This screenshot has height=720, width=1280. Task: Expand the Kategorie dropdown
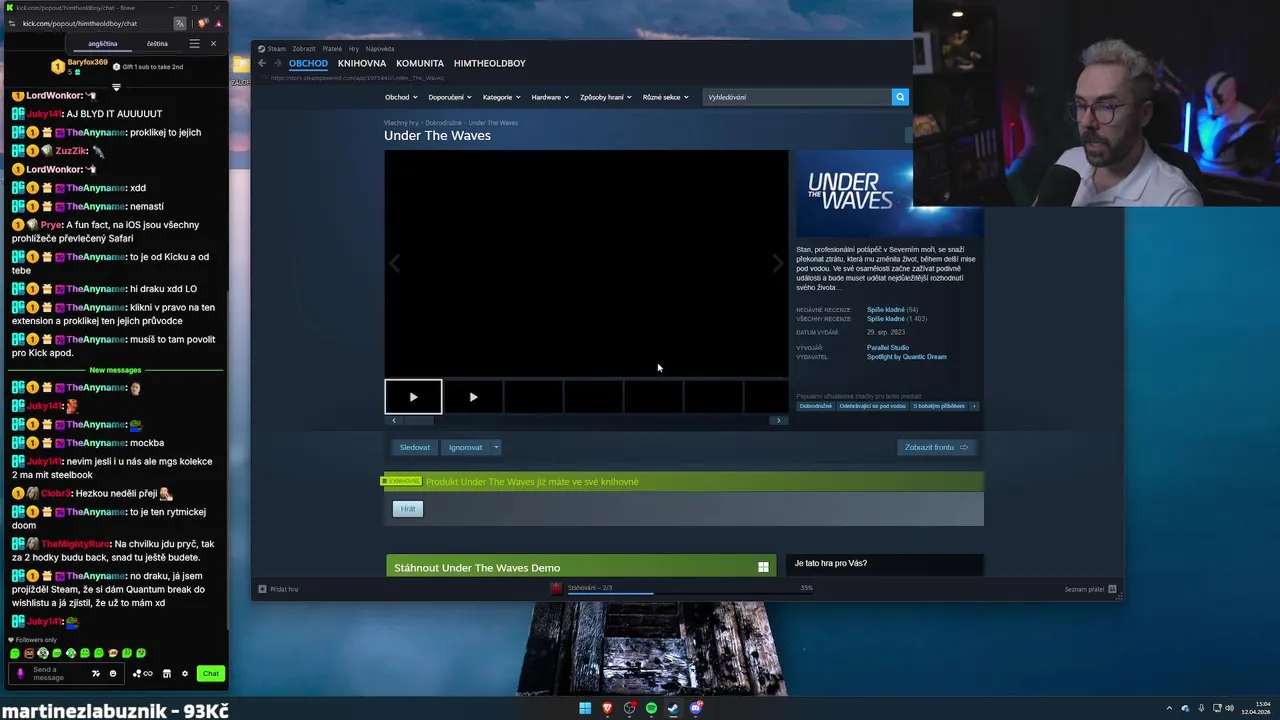(x=501, y=97)
